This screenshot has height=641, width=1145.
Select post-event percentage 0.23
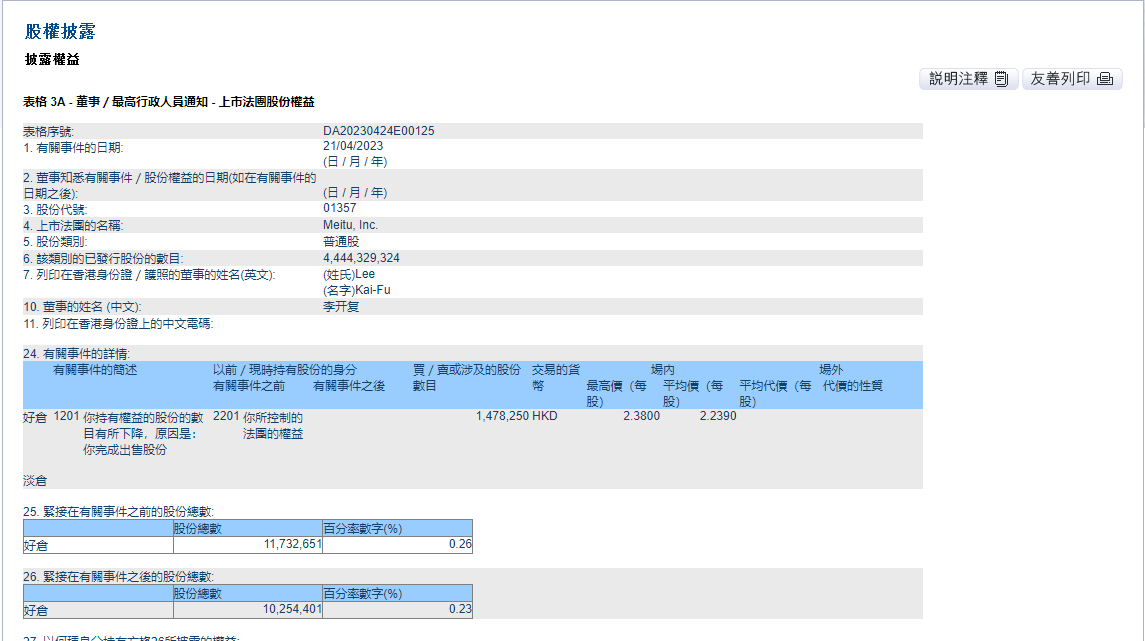pyautogui.click(x=461, y=609)
